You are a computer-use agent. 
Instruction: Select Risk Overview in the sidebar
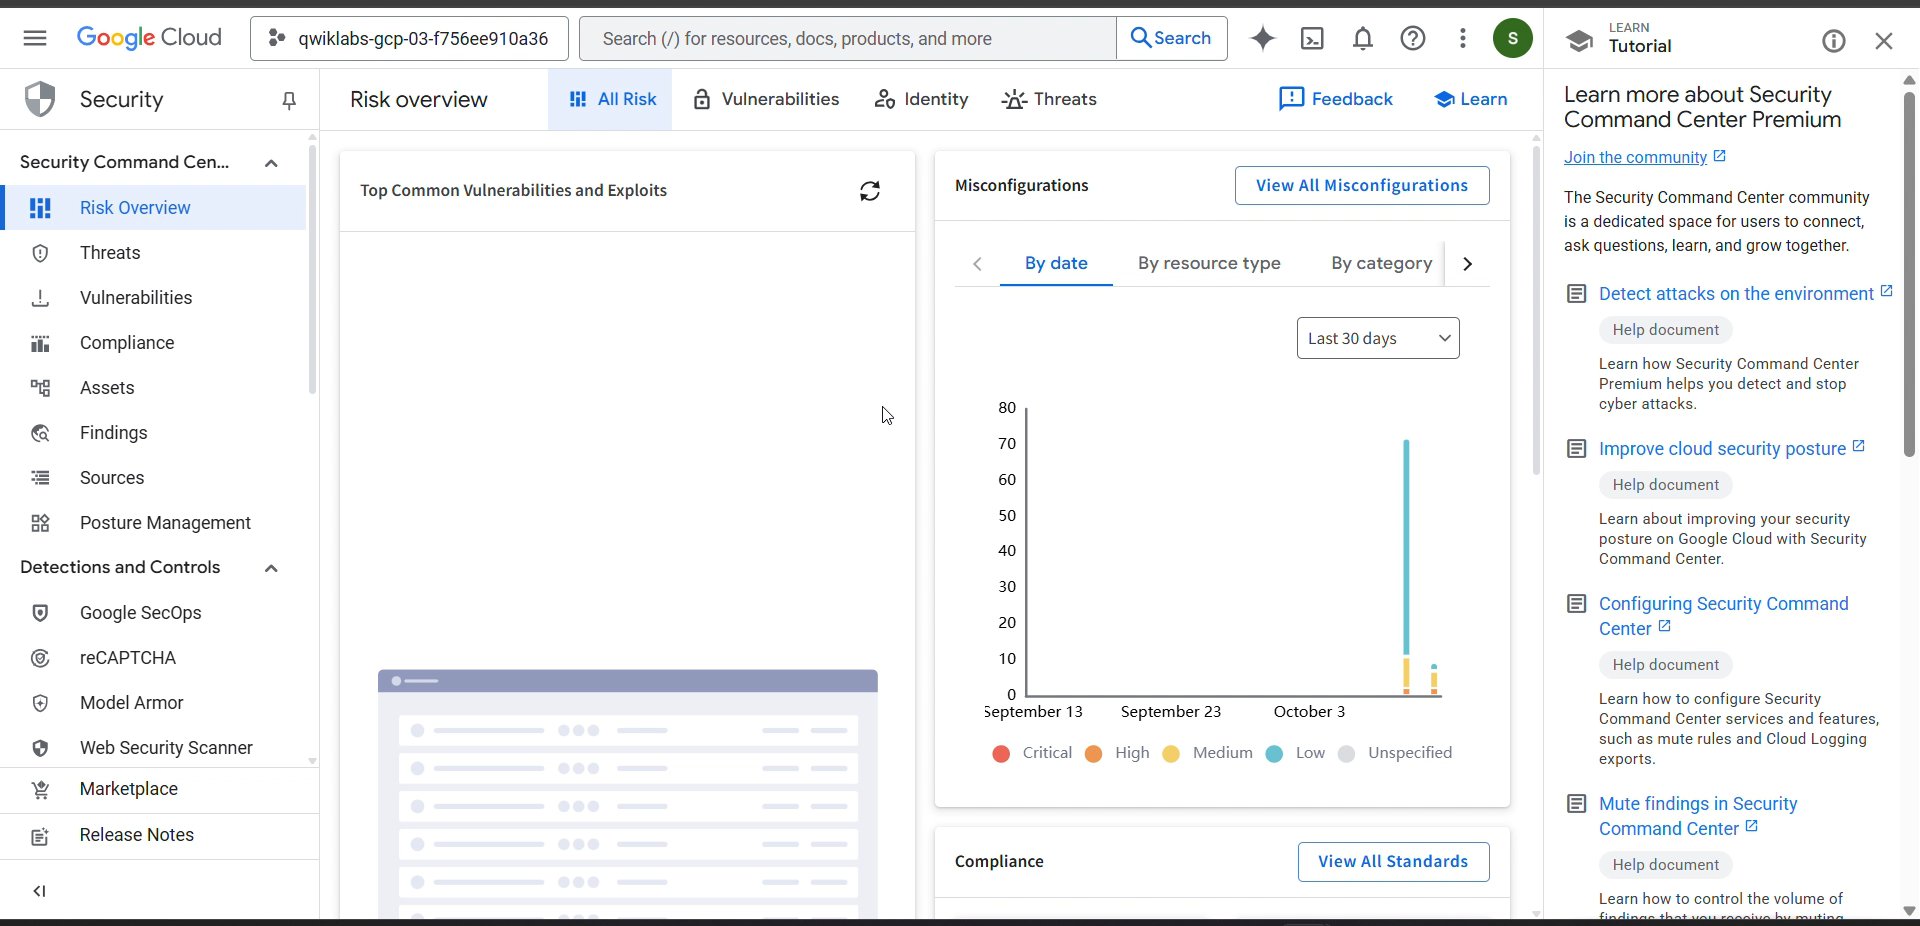[x=155, y=208]
